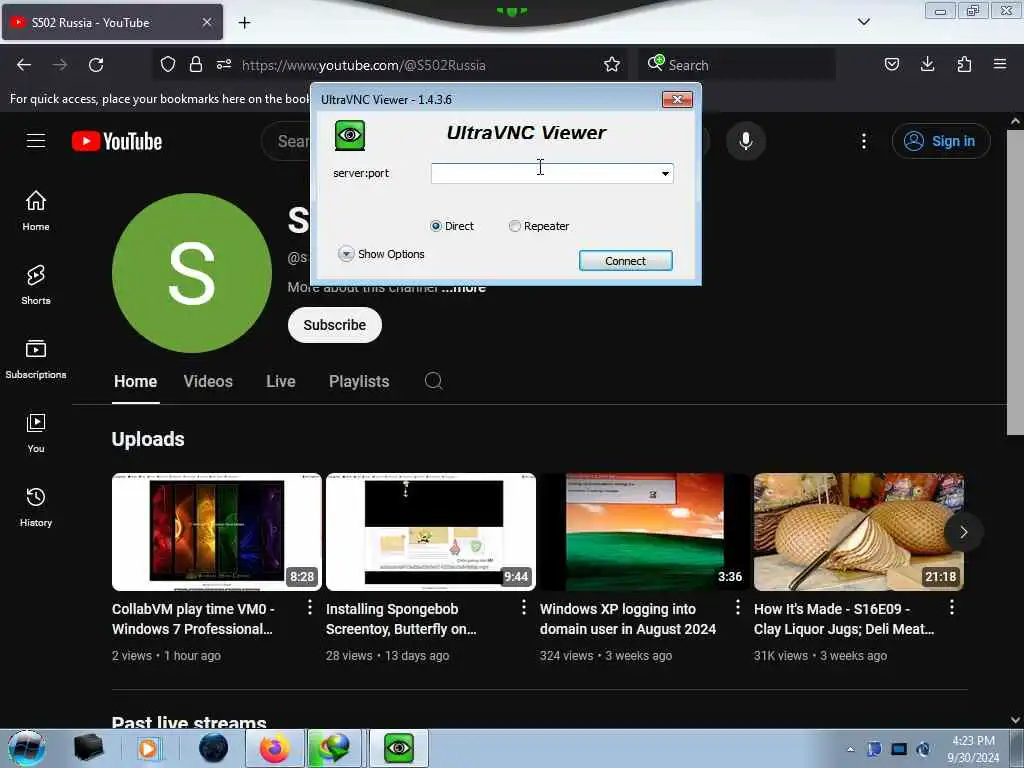Open Firefox application hamburger menu
This screenshot has height=768, width=1024.
tap(1000, 65)
